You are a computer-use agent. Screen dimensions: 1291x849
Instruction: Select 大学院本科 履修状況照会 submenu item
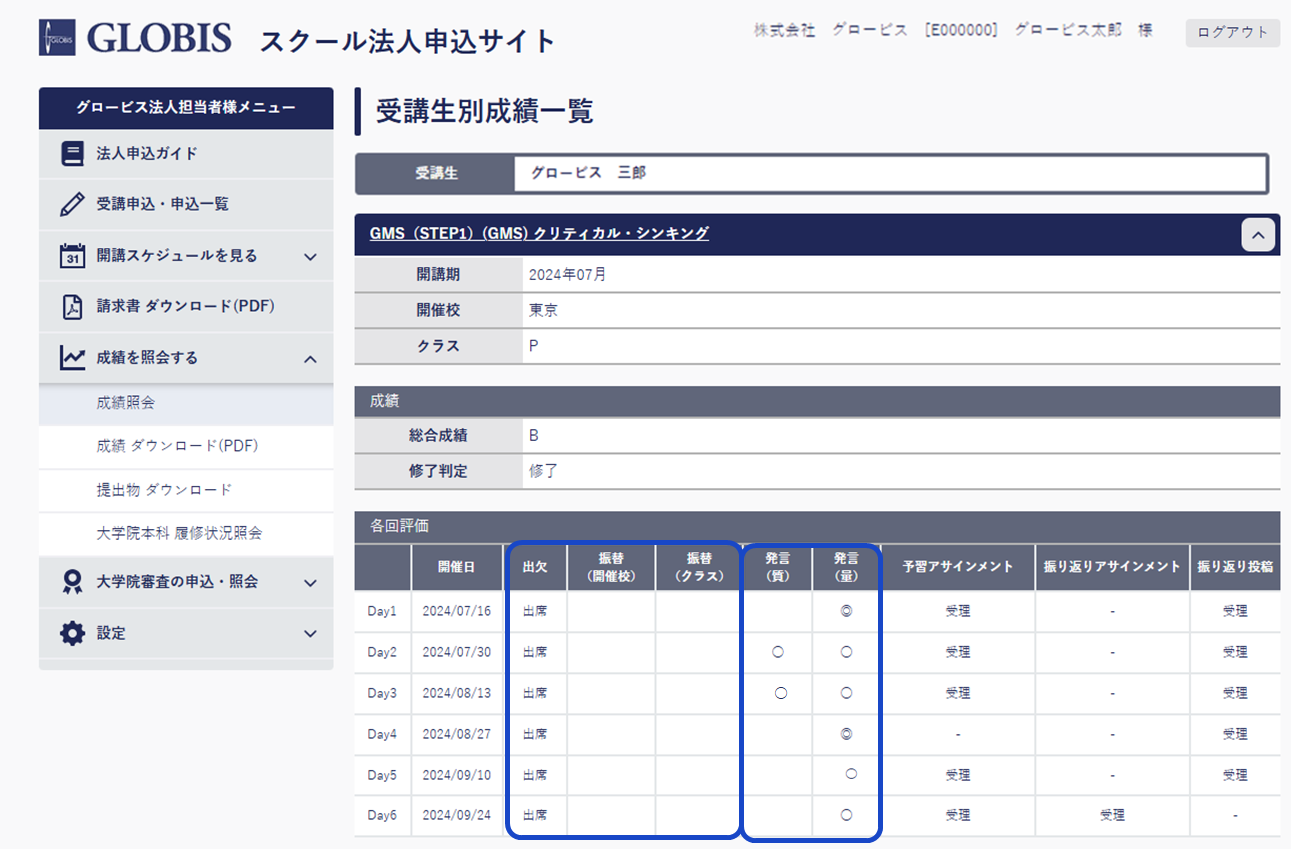[186, 534]
